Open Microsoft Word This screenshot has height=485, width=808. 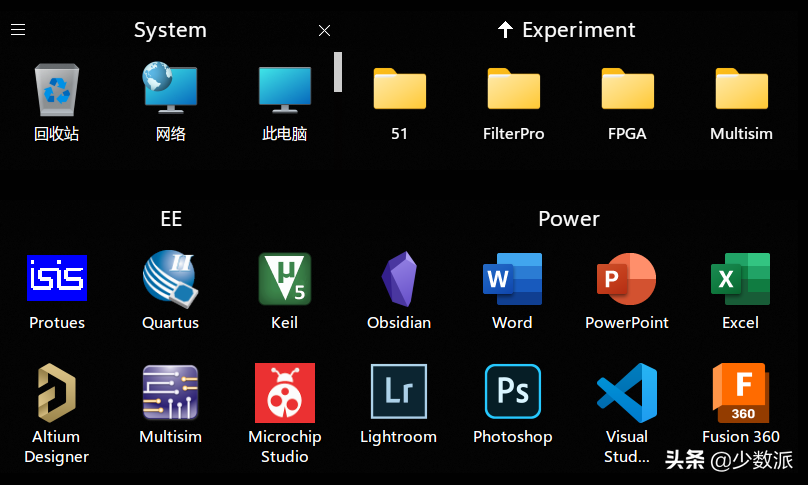pyautogui.click(x=512, y=279)
